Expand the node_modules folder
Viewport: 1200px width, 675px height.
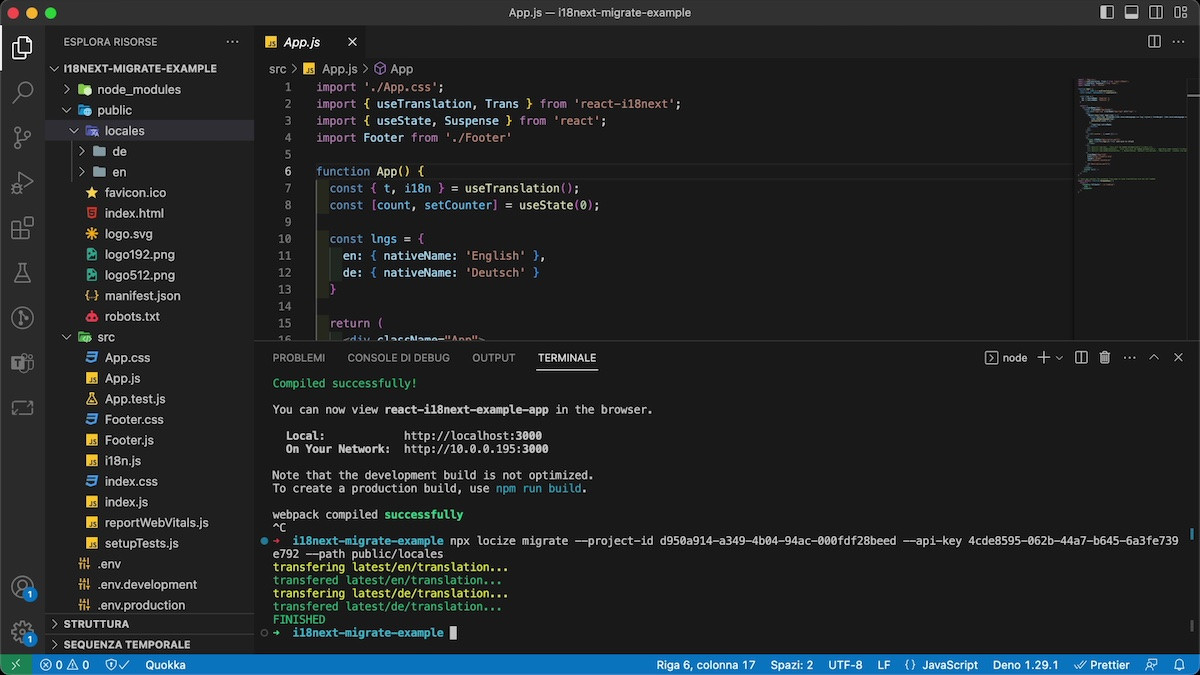click(139, 89)
